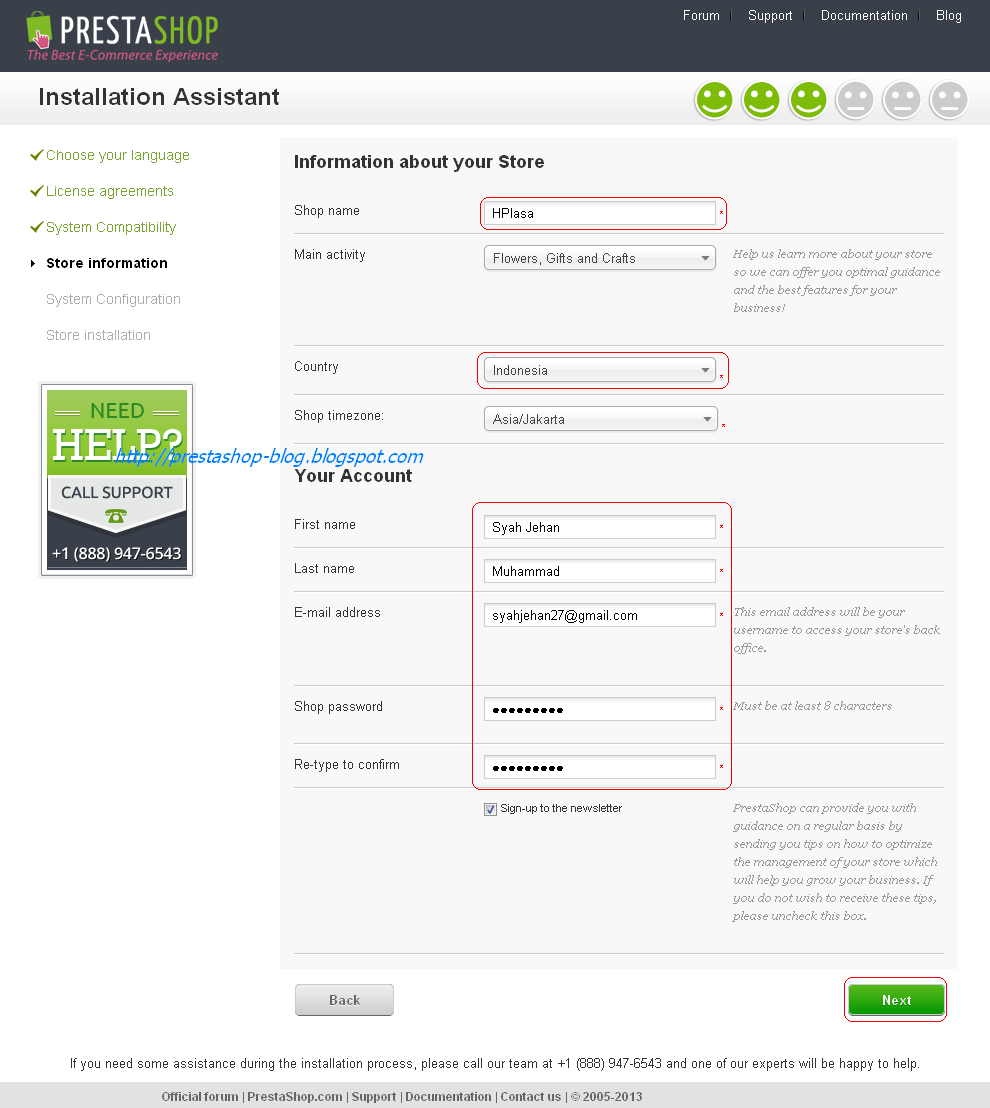Viewport: 990px width, 1108px height.
Task: Open the Support link in header
Action: coord(770,16)
